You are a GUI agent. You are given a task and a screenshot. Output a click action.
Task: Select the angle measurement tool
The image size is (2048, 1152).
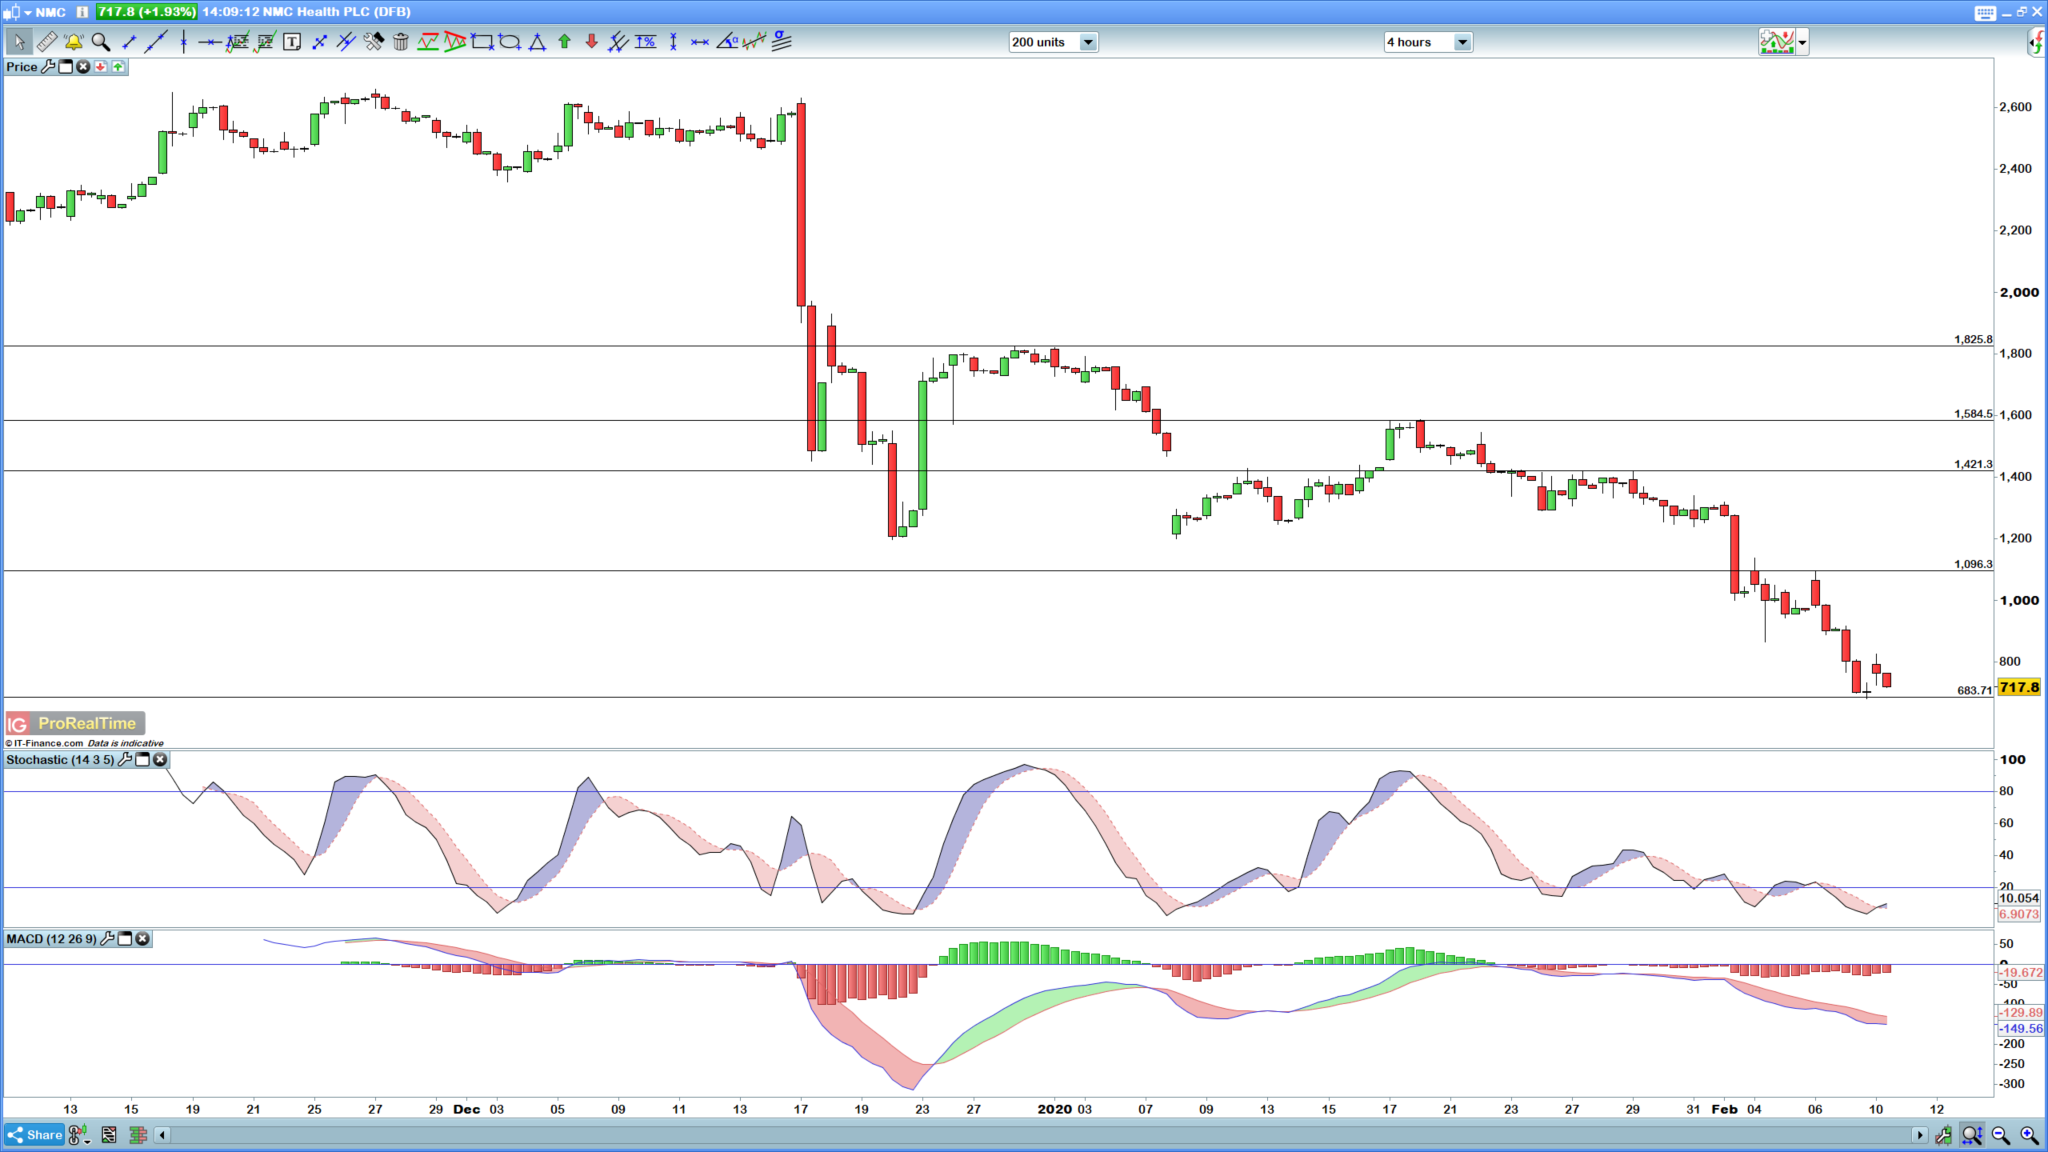[x=728, y=42]
